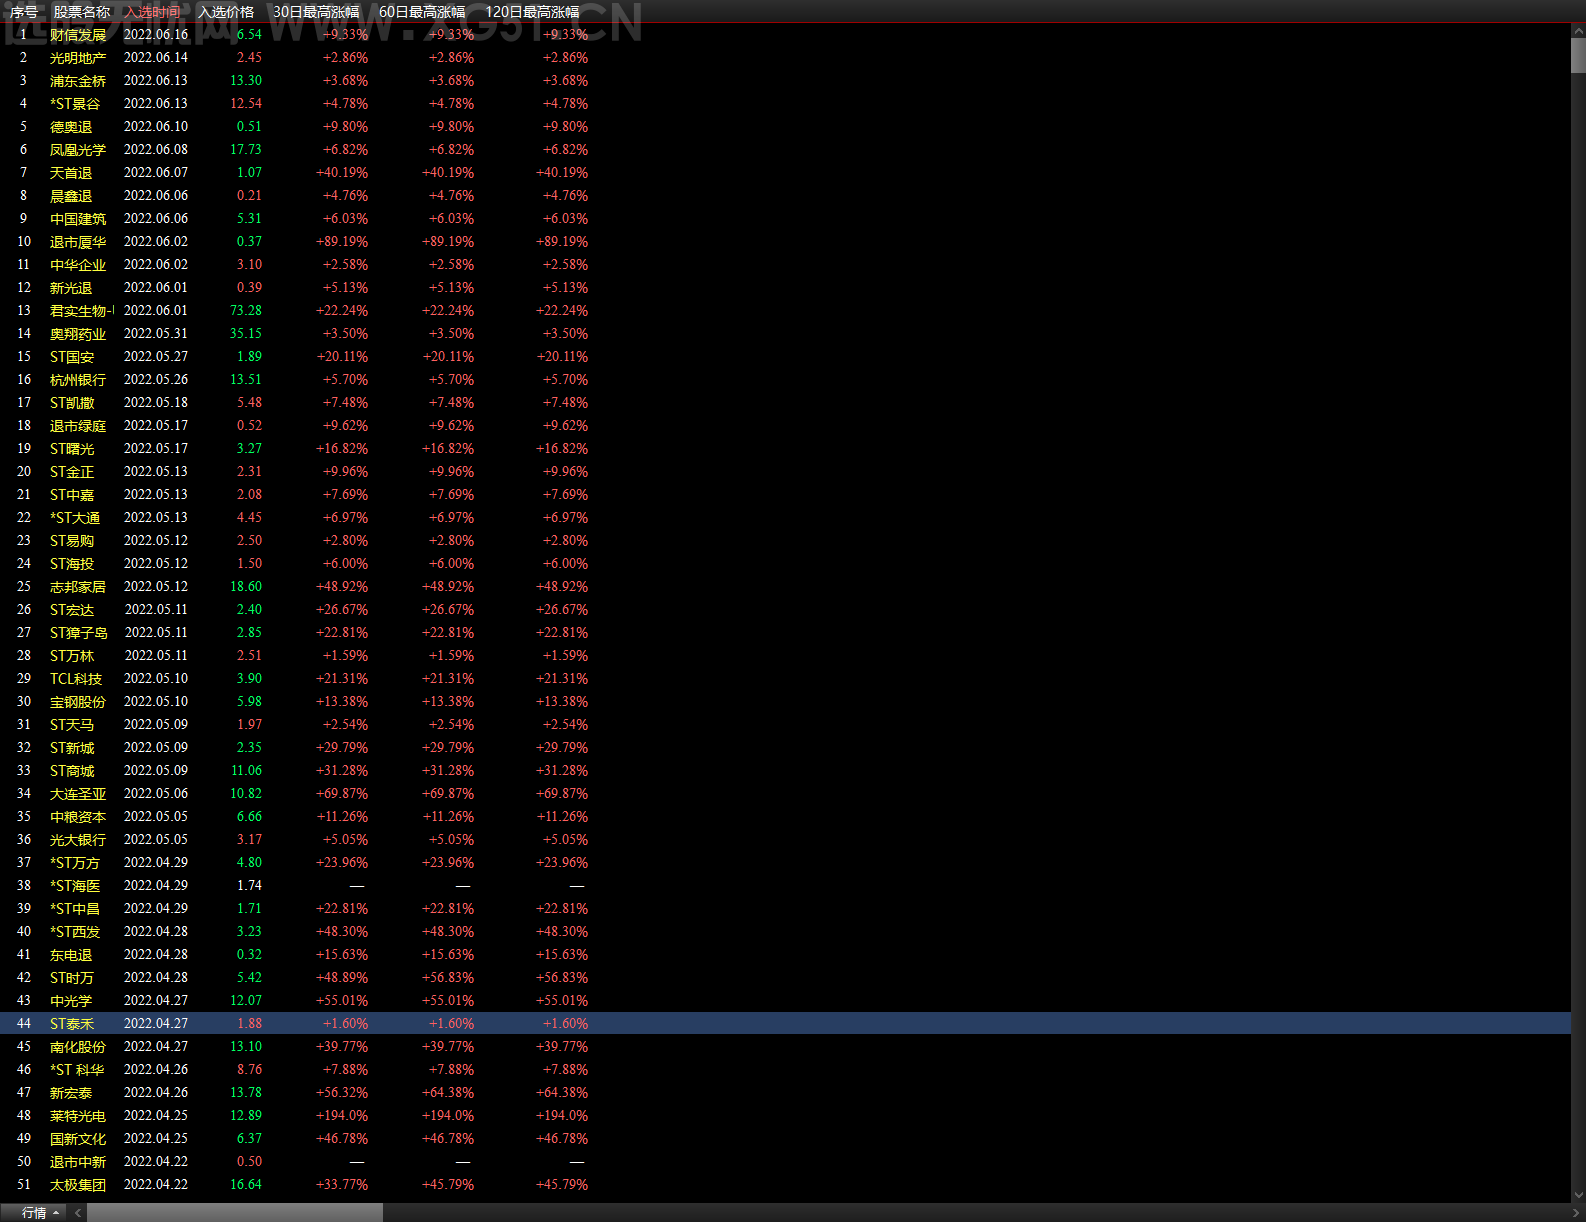
Task: Select the 莱特光电 stock name
Action: (78, 1116)
